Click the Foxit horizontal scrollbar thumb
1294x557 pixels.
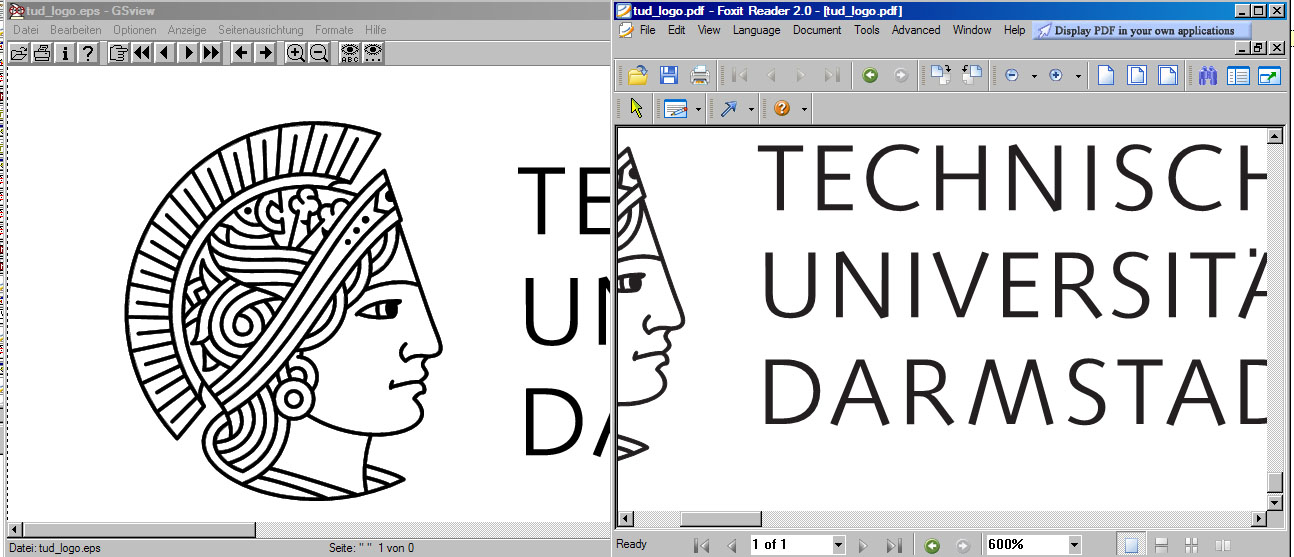[721, 519]
